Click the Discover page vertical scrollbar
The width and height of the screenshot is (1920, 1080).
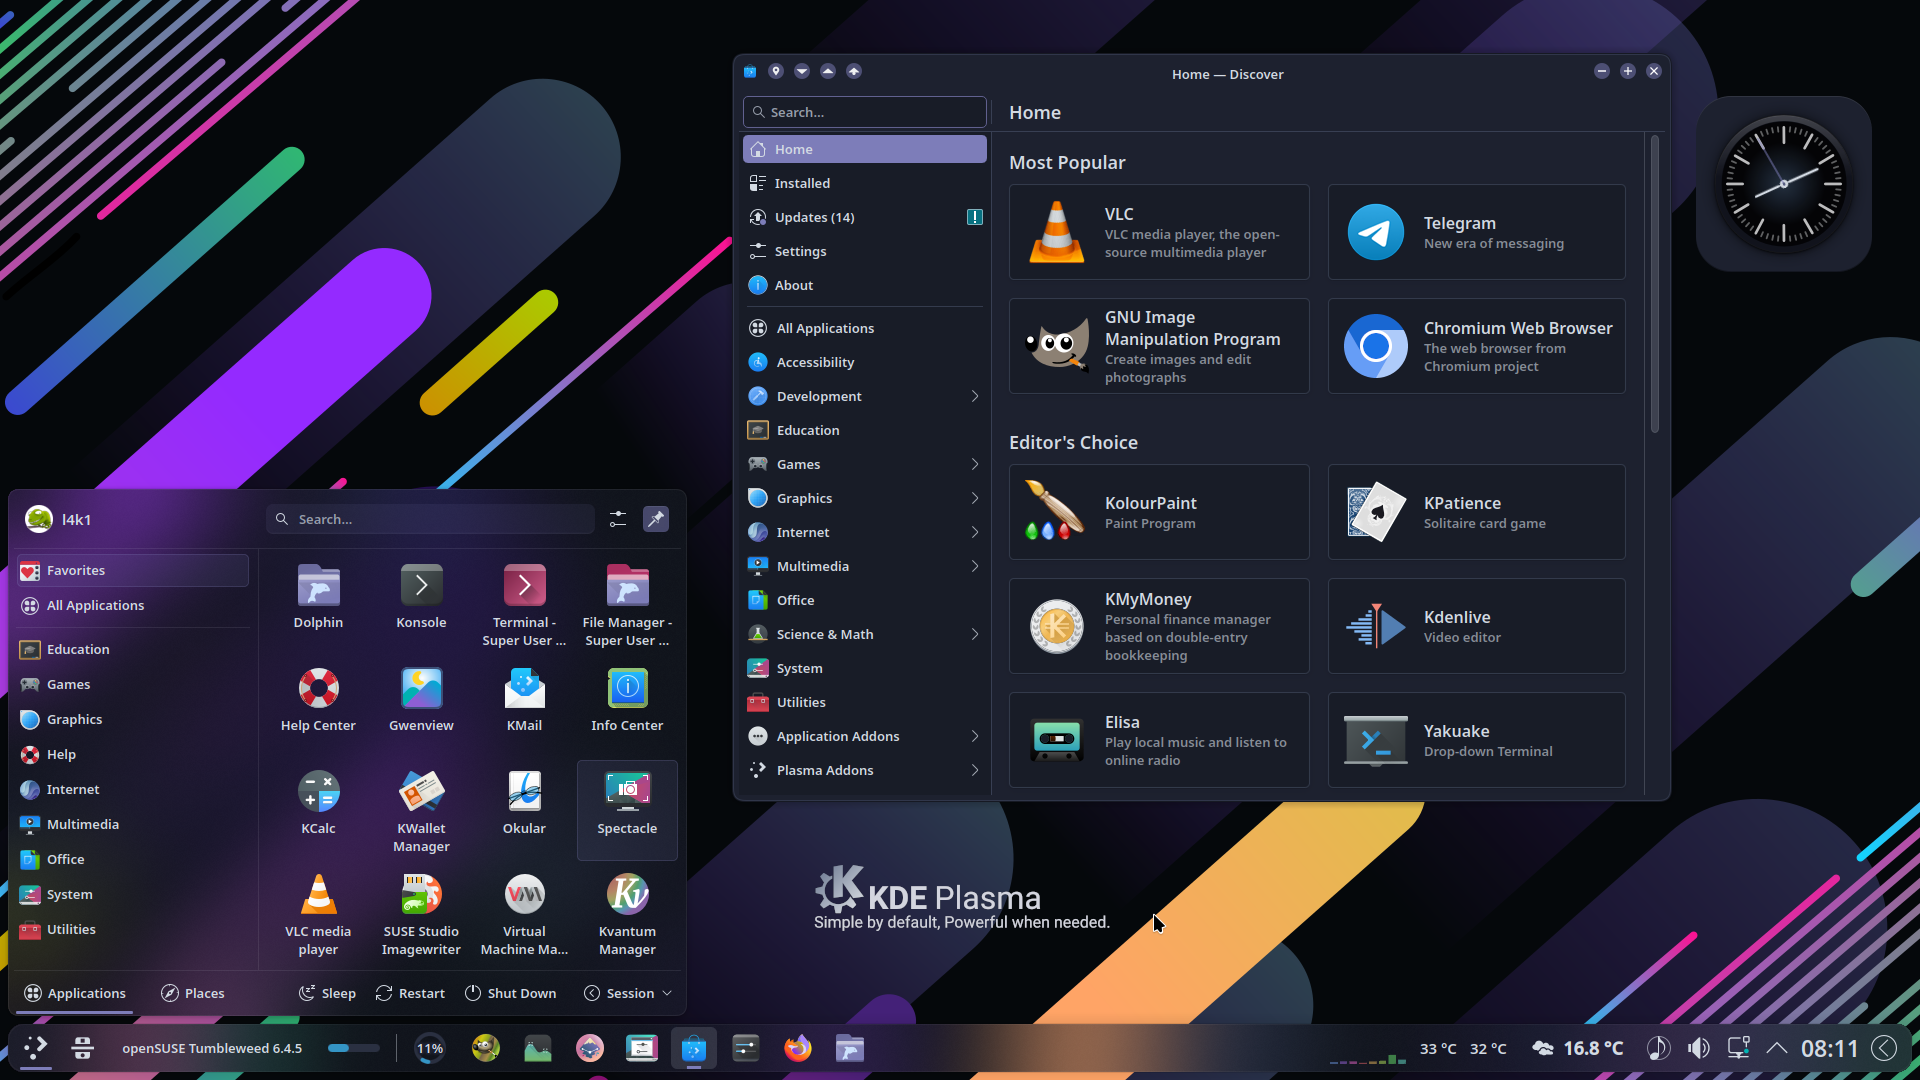pyautogui.click(x=1655, y=285)
